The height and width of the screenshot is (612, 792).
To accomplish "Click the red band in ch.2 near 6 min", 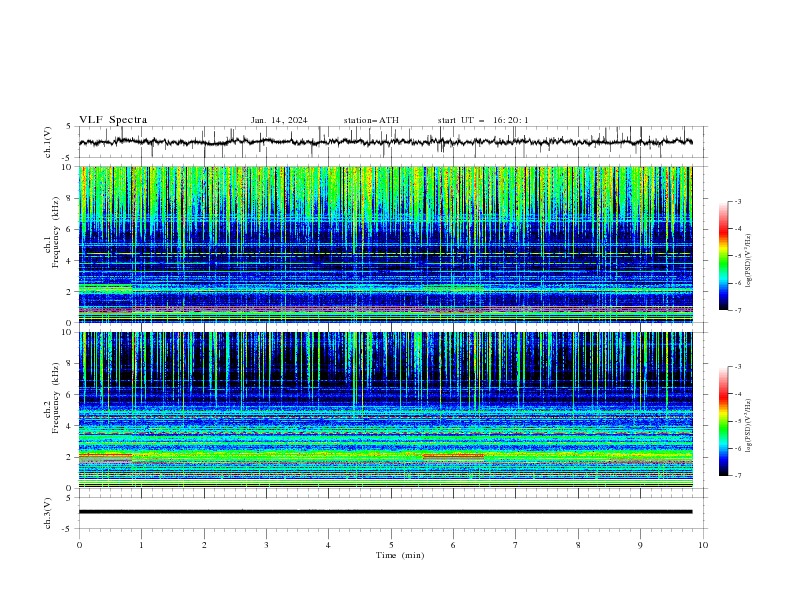I will [453, 456].
